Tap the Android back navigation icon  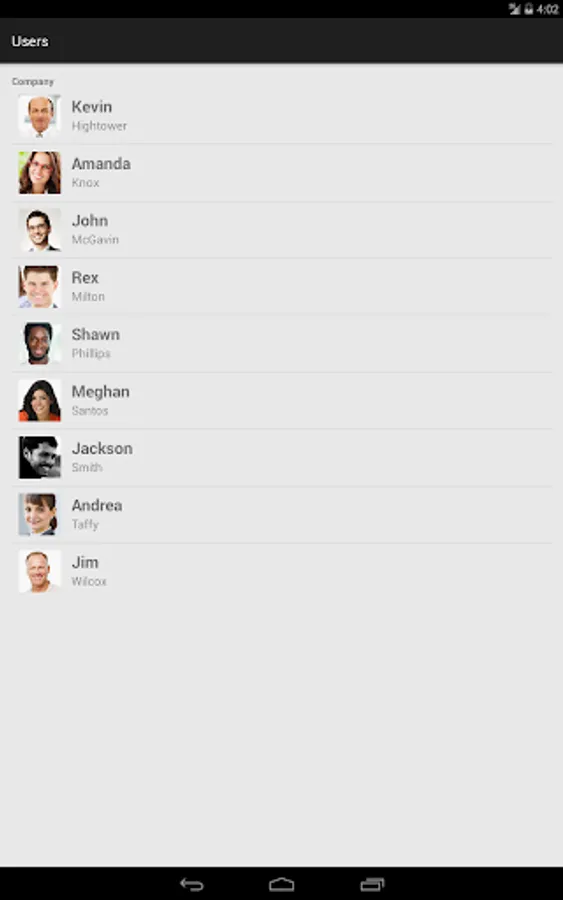pos(192,885)
